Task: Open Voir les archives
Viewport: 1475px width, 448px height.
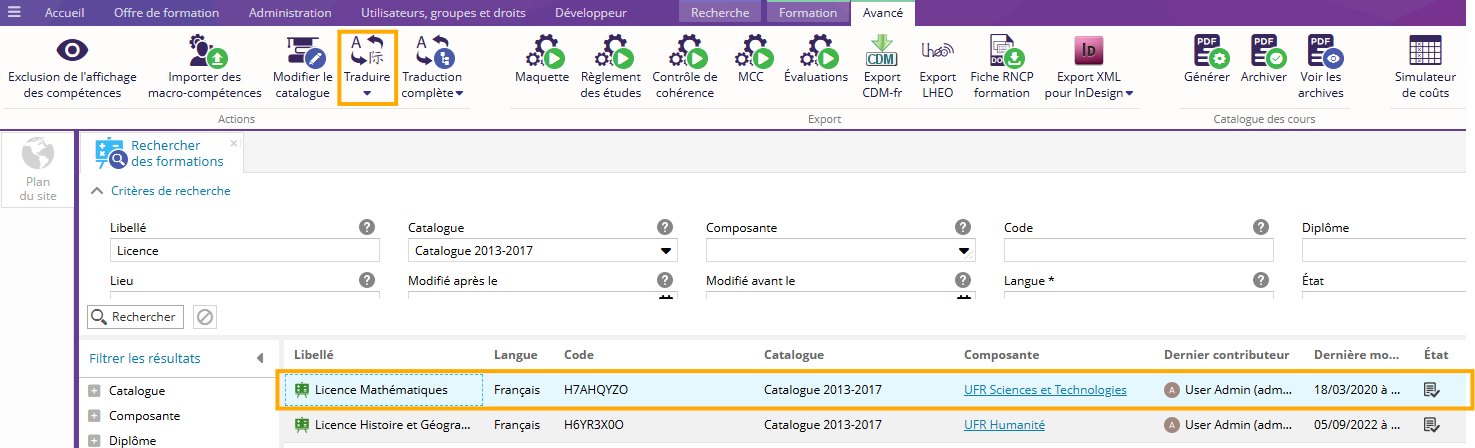Action: pyautogui.click(x=1321, y=52)
